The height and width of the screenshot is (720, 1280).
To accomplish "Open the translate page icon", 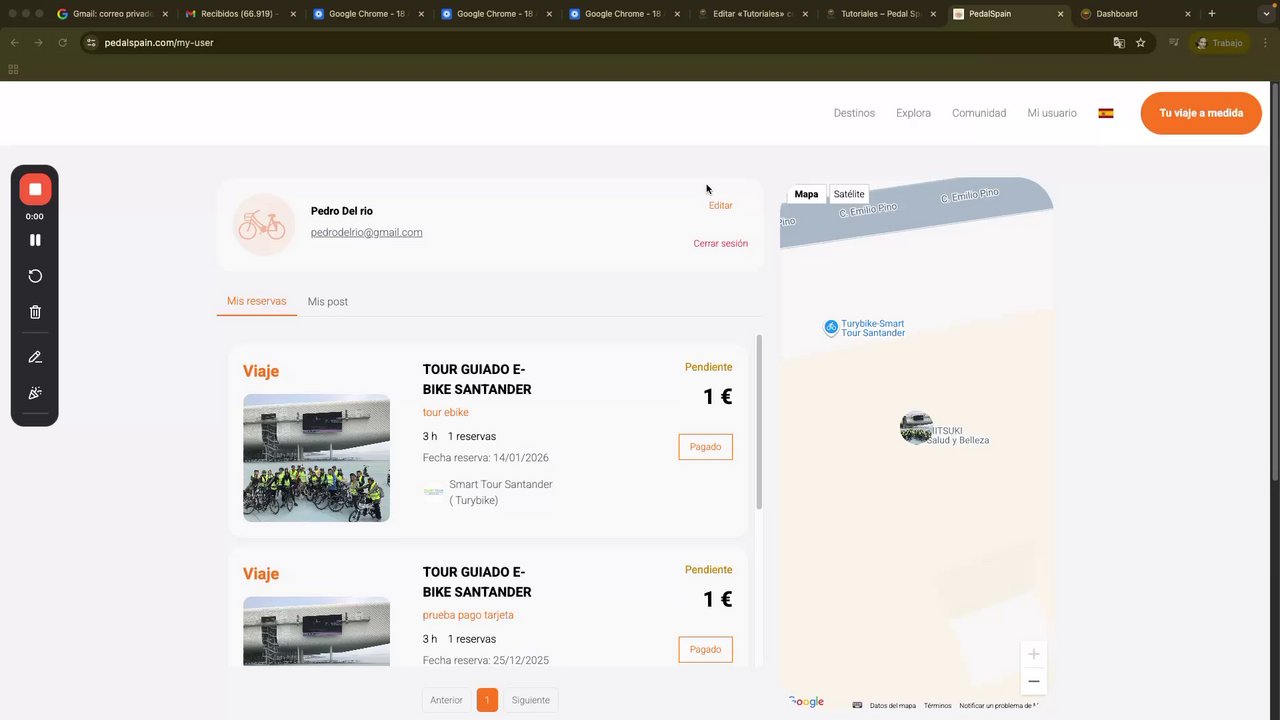I will pos(1119,43).
